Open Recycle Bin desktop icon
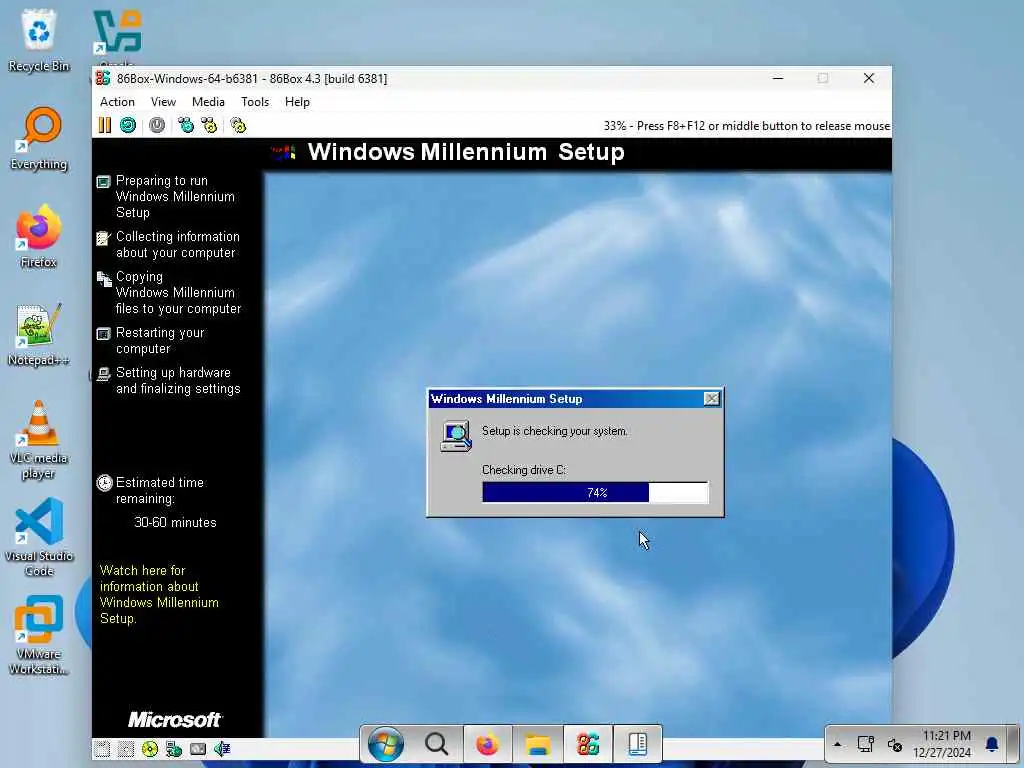The image size is (1024, 768). click(39, 40)
